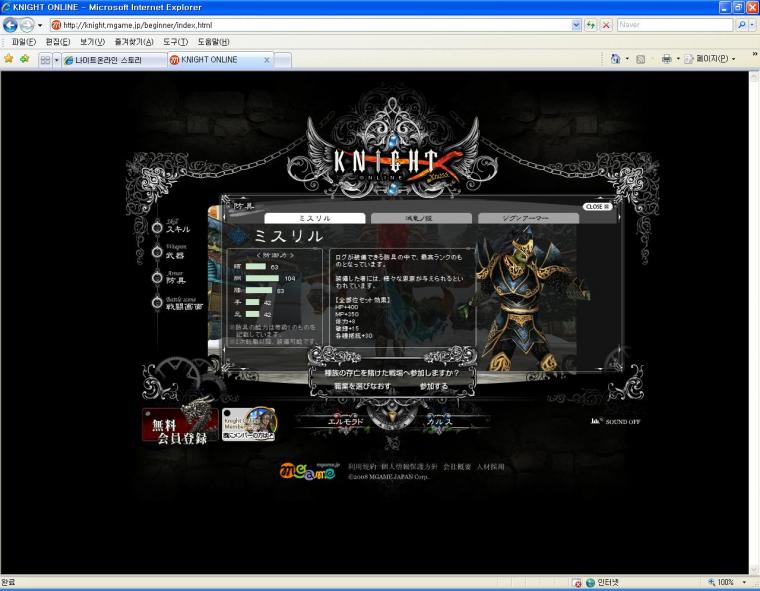Open the 人材採用 footer link

click(x=491, y=467)
